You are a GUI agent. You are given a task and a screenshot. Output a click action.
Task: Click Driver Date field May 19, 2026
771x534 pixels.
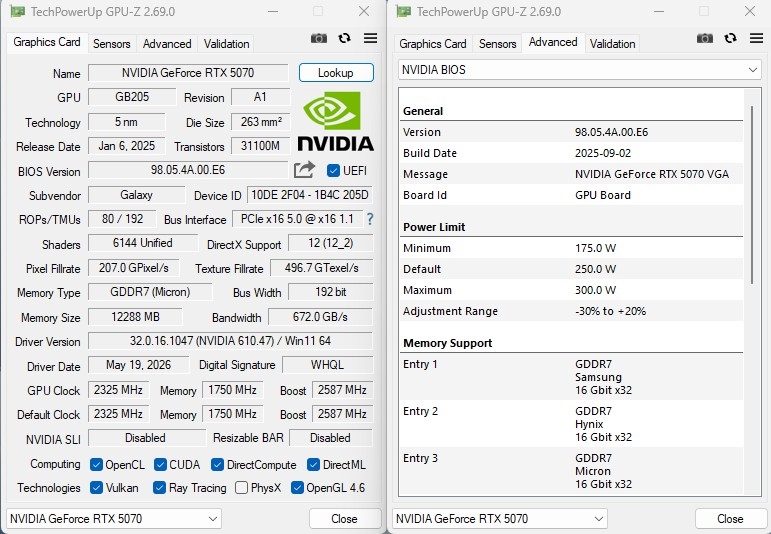pos(139,365)
